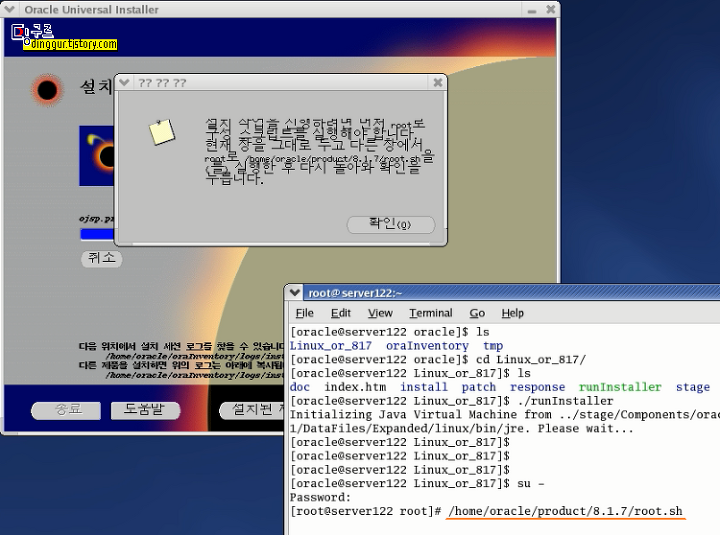Minimize the Oracle Universal Installer window
720x535 pixels.
pos(532,10)
